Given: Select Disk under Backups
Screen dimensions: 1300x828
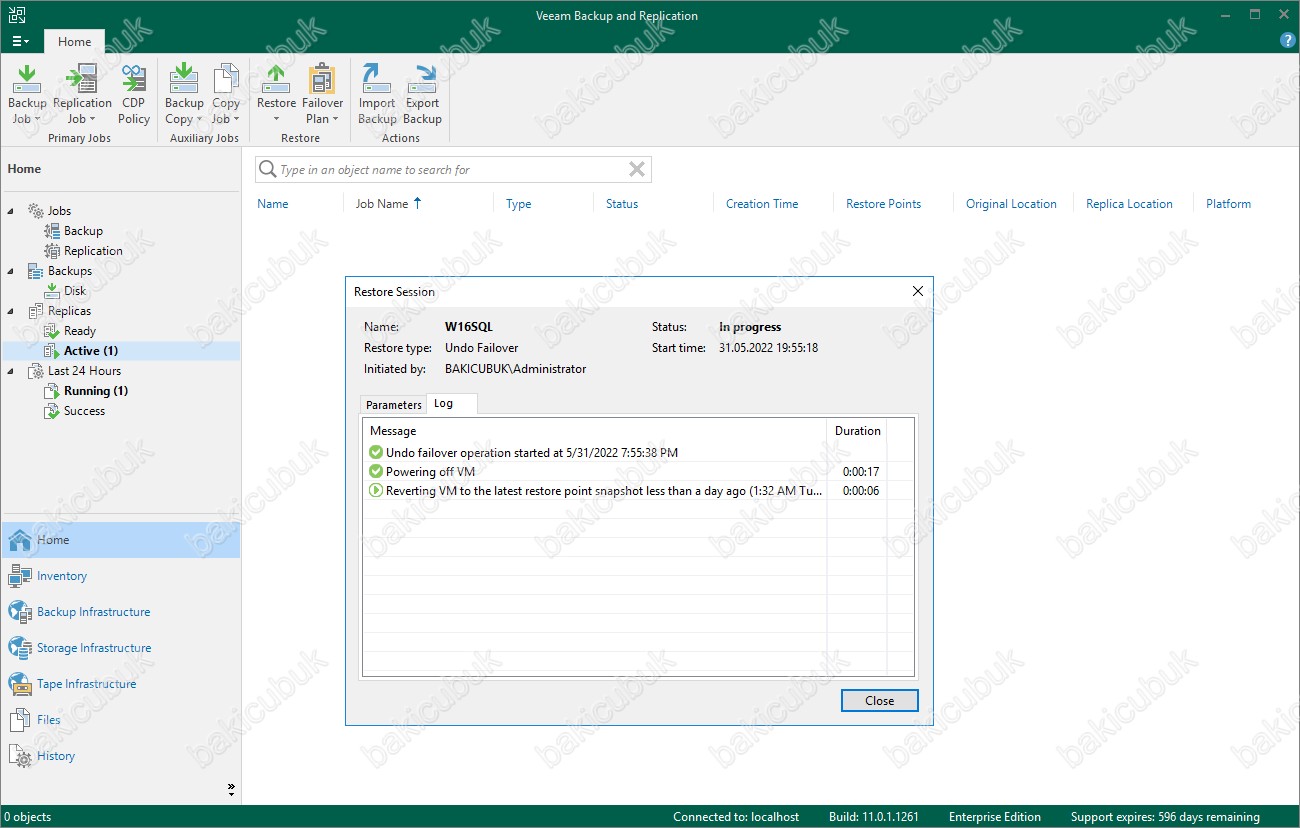Looking at the screenshot, I should (x=75, y=291).
